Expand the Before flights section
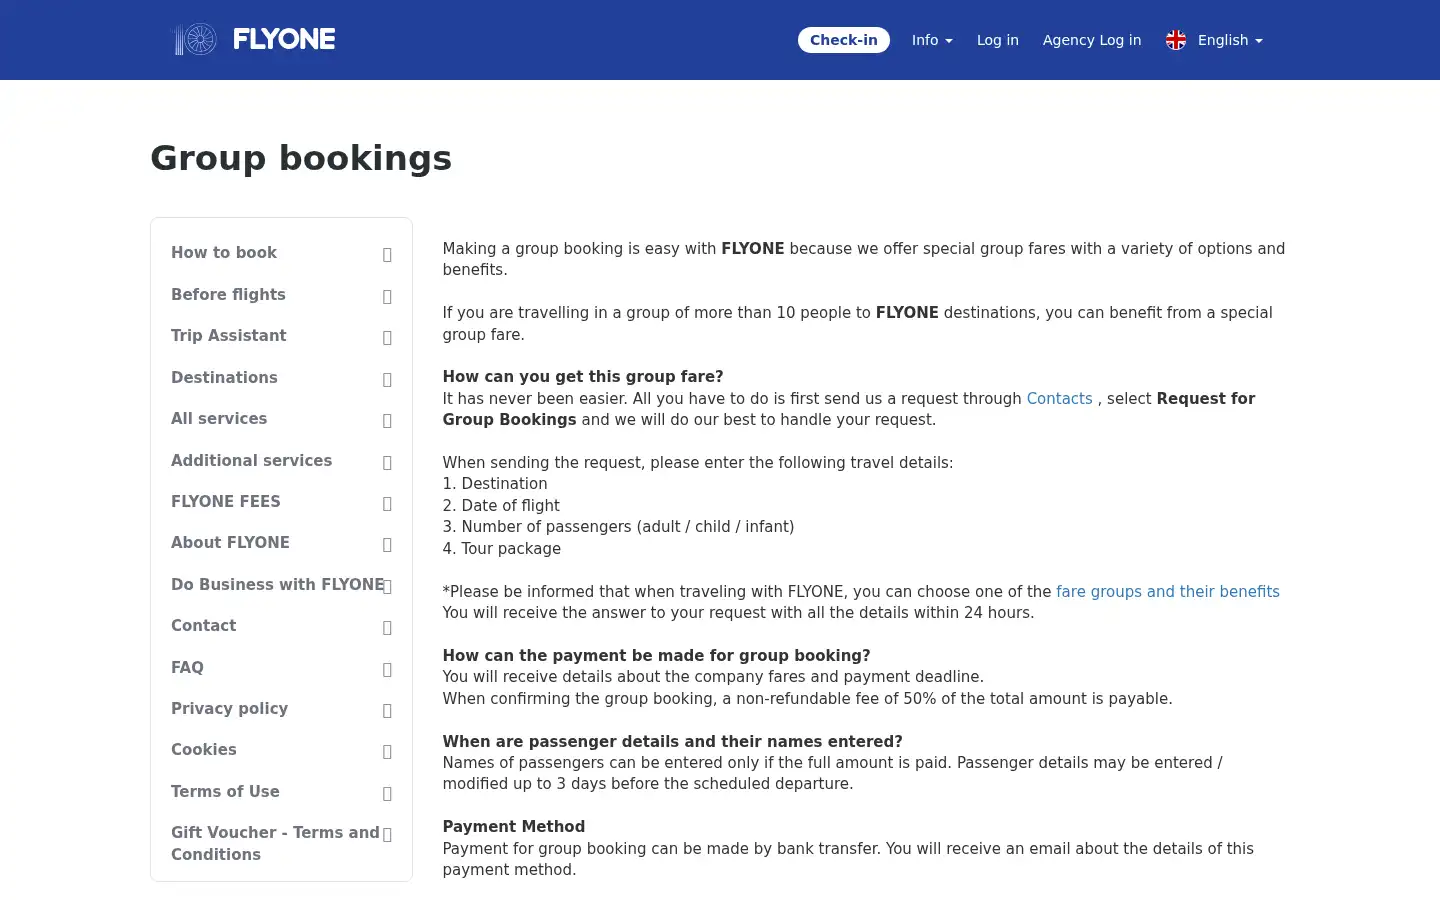The image size is (1440, 900). [281, 295]
